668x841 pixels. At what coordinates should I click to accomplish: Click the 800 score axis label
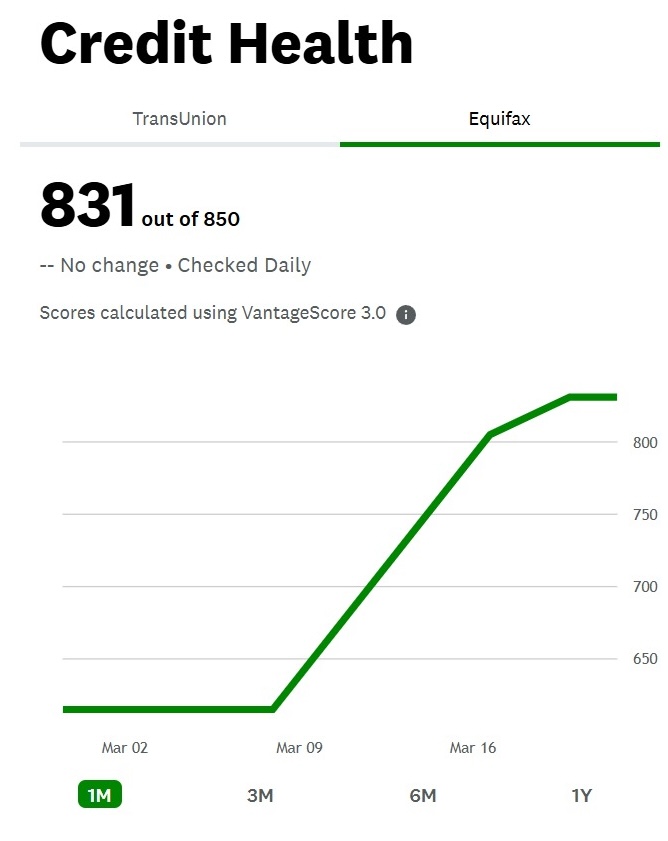coord(645,442)
